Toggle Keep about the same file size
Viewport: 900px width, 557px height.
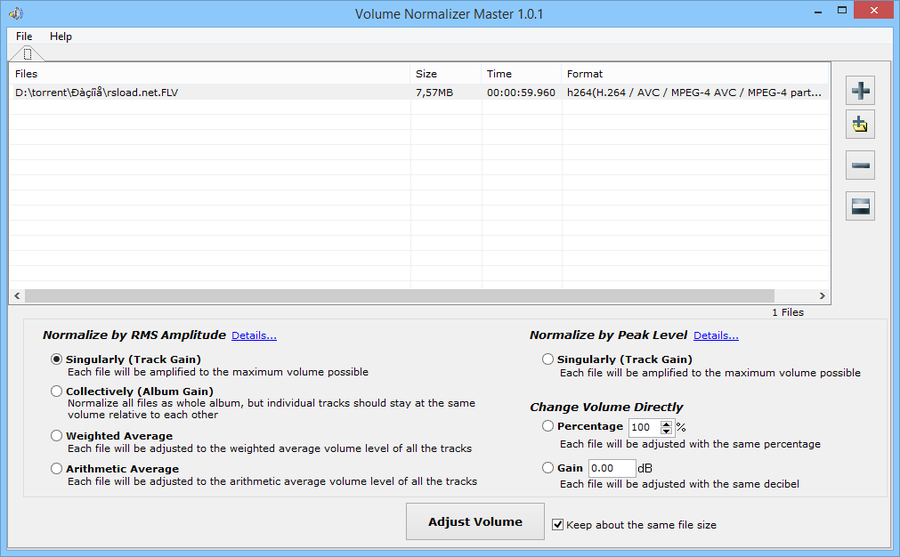click(x=557, y=525)
